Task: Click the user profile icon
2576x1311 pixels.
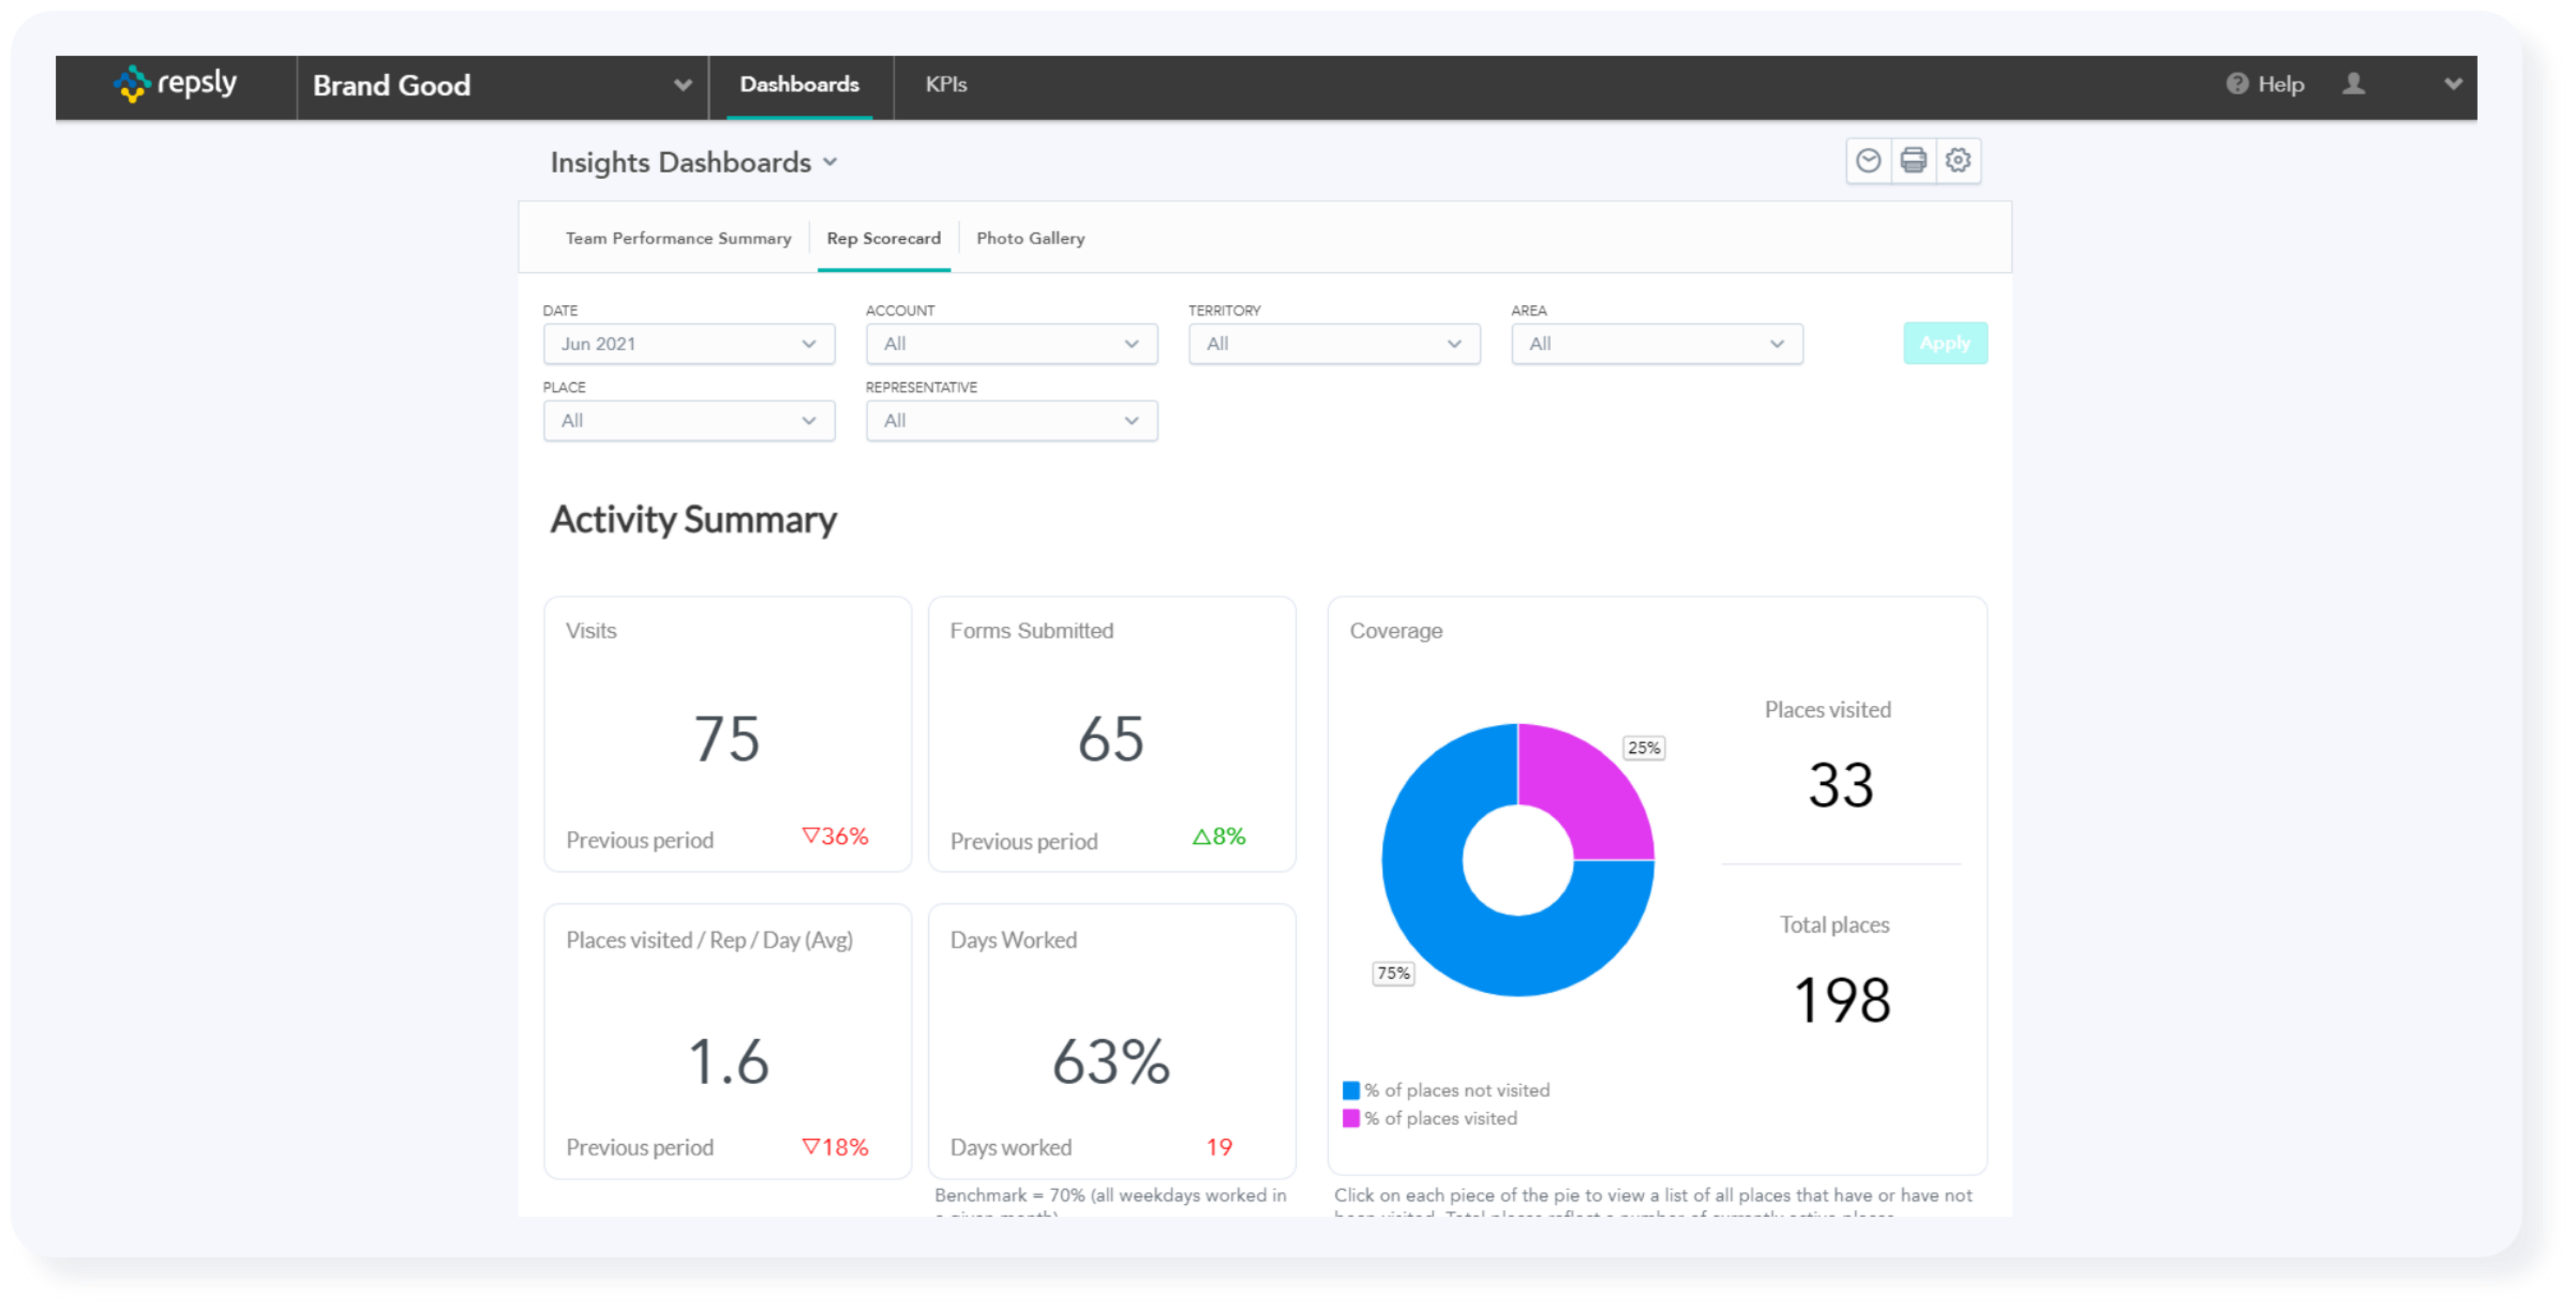Action: [x=2353, y=85]
